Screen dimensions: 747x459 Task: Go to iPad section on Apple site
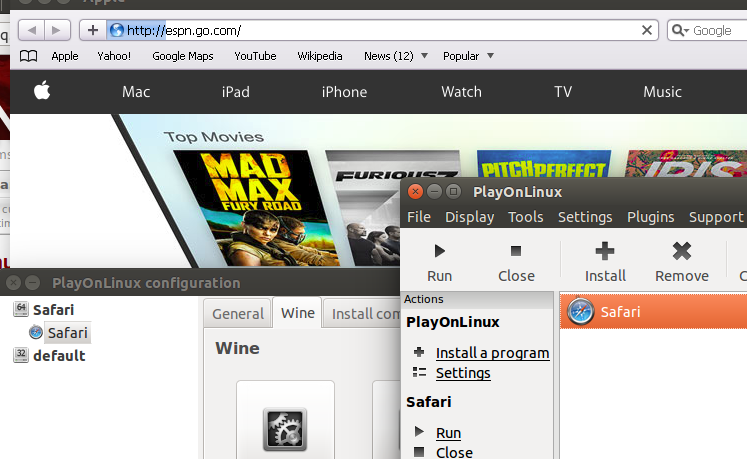coord(235,92)
